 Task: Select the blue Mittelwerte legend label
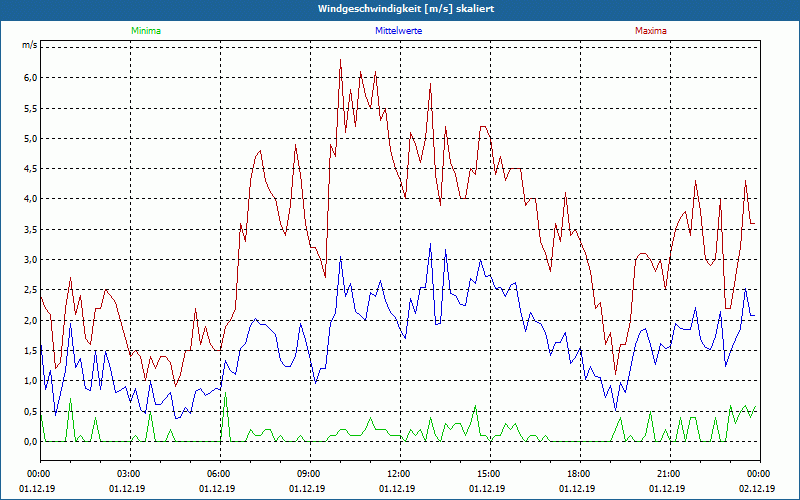[398, 31]
